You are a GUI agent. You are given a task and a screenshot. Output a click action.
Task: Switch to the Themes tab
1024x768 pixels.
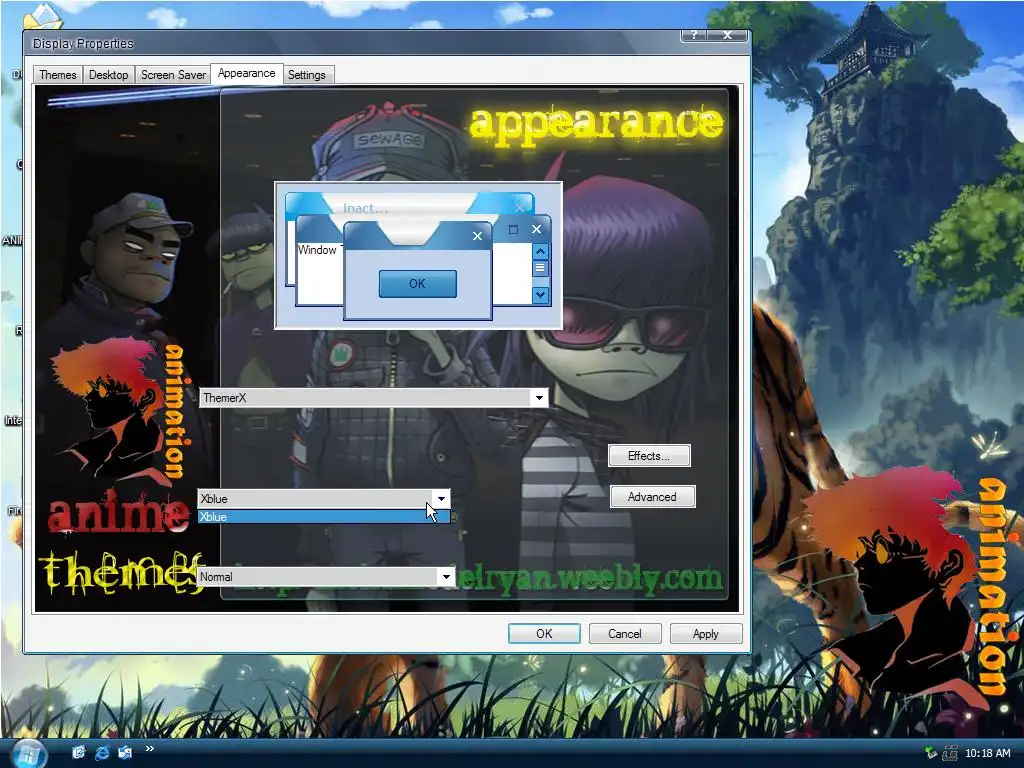point(57,75)
